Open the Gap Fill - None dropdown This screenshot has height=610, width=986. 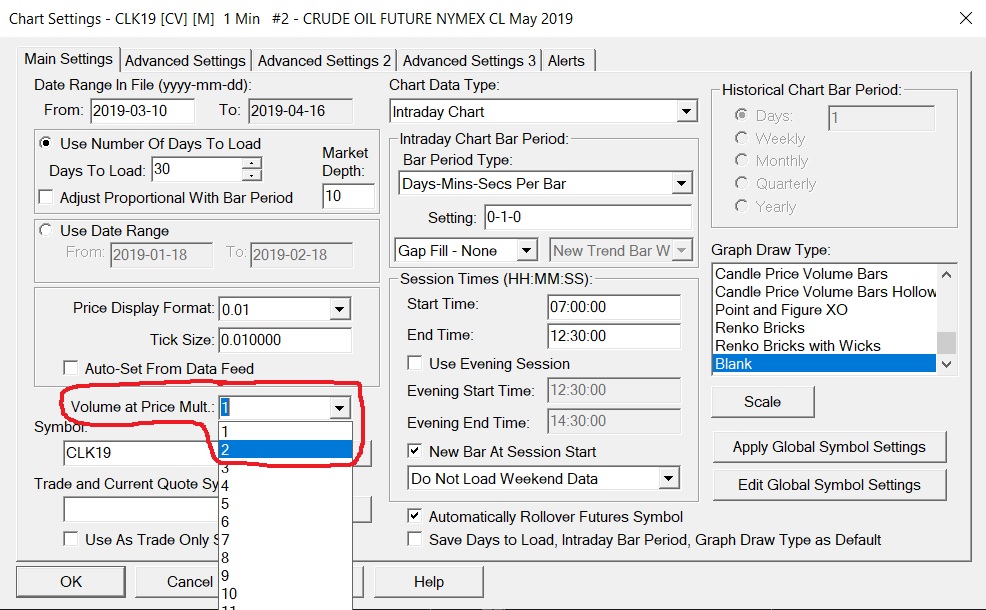tap(526, 251)
